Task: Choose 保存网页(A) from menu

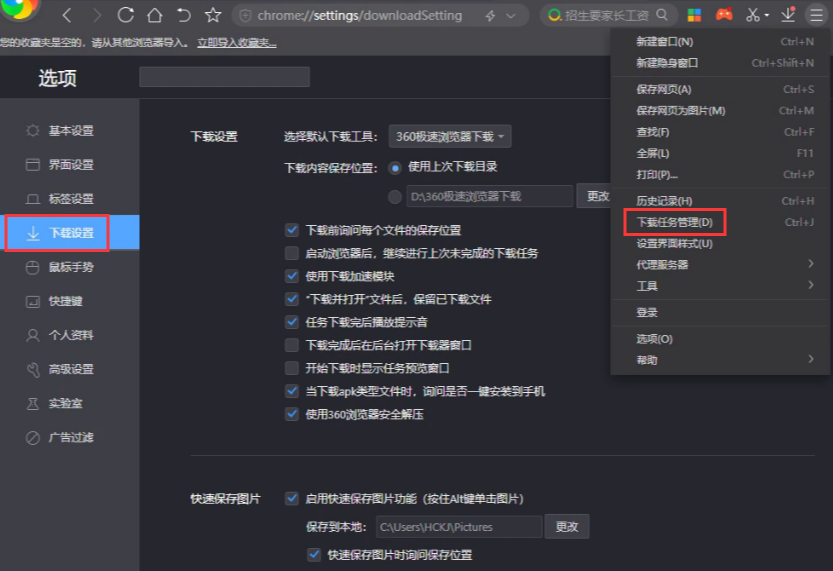Action: pyautogui.click(x=720, y=89)
